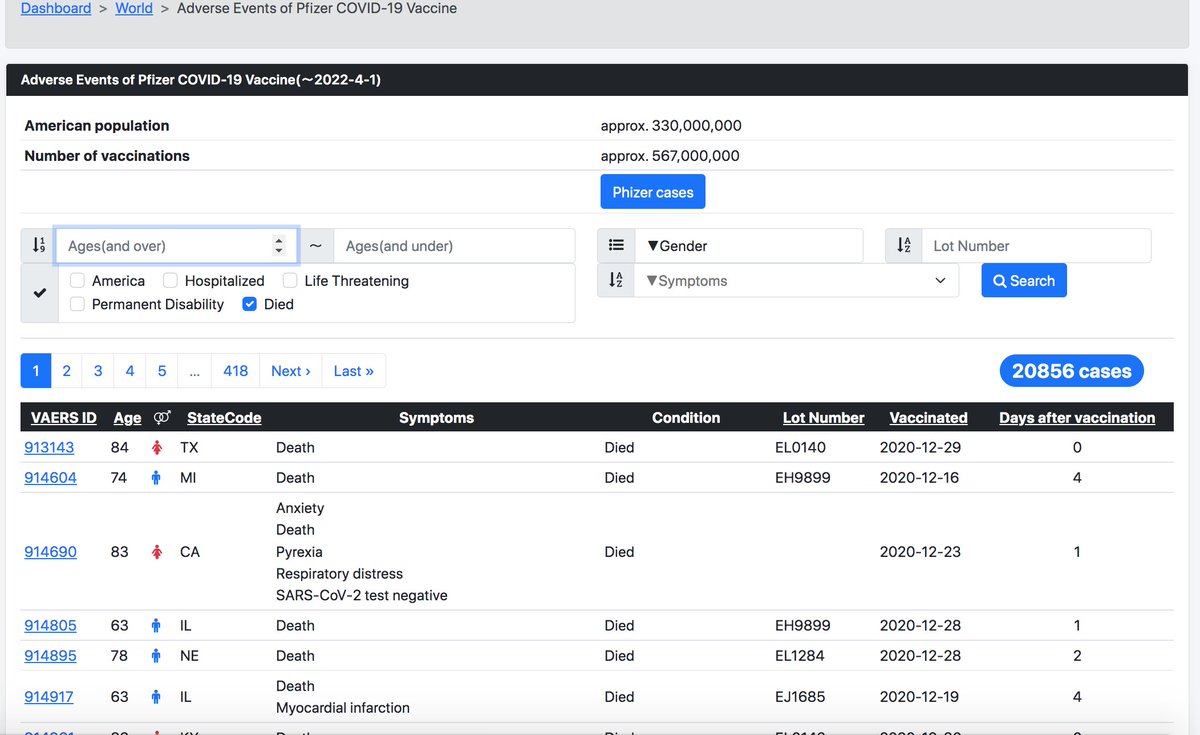Tick the Life Threatening checkbox
Viewport: 1200px width, 735px height.
(290, 281)
